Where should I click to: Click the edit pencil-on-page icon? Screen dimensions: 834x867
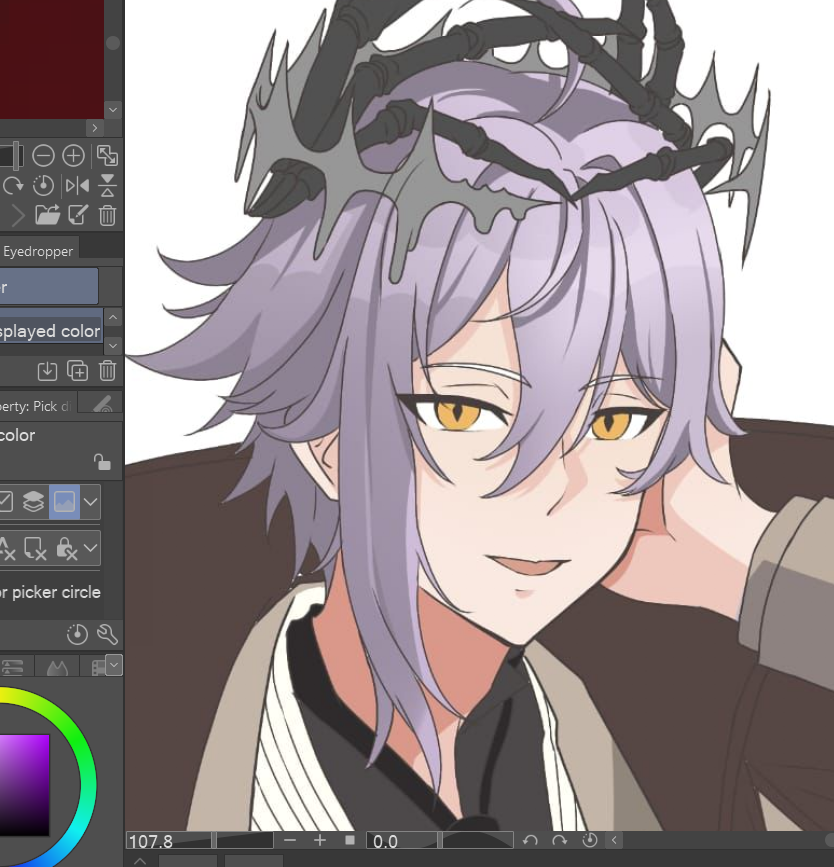(77, 215)
